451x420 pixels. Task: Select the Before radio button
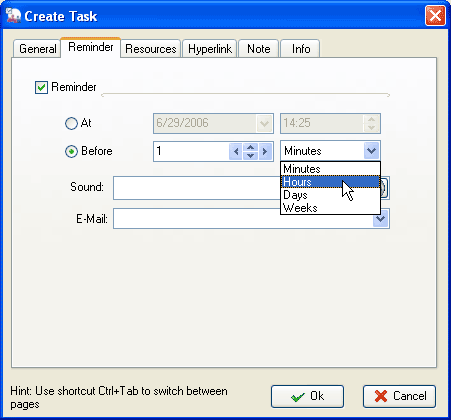click(71, 151)
